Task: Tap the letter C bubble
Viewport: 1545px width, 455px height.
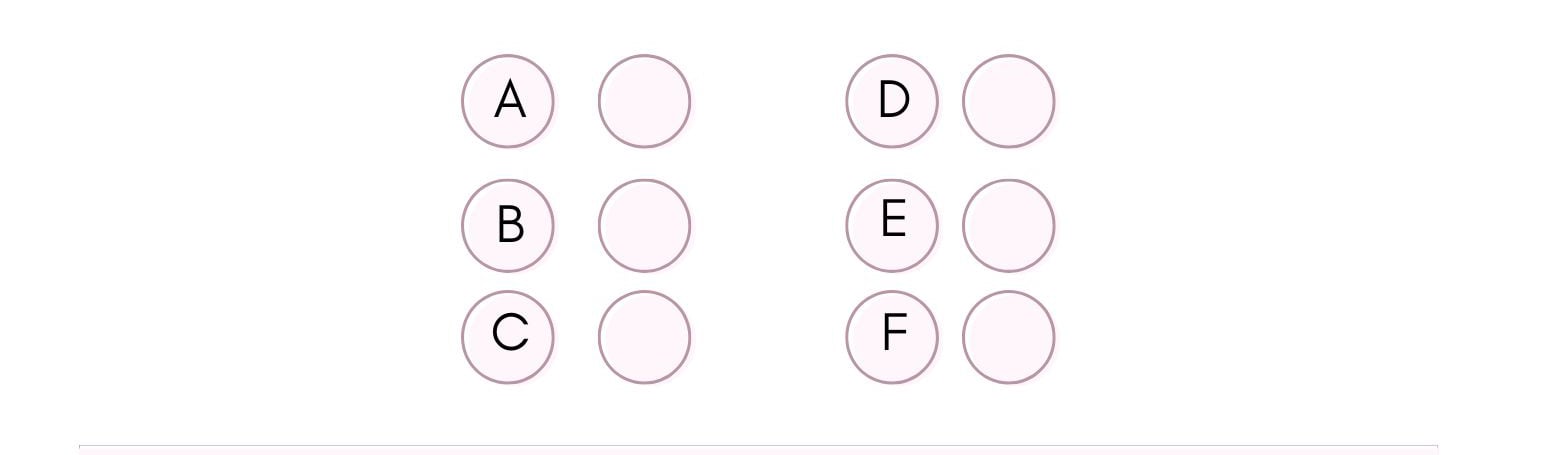Action: [508, 337]
